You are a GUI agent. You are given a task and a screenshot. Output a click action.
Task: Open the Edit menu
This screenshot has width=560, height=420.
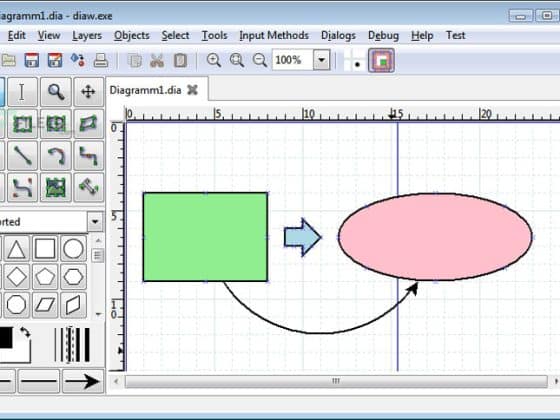tap(17, 35)
